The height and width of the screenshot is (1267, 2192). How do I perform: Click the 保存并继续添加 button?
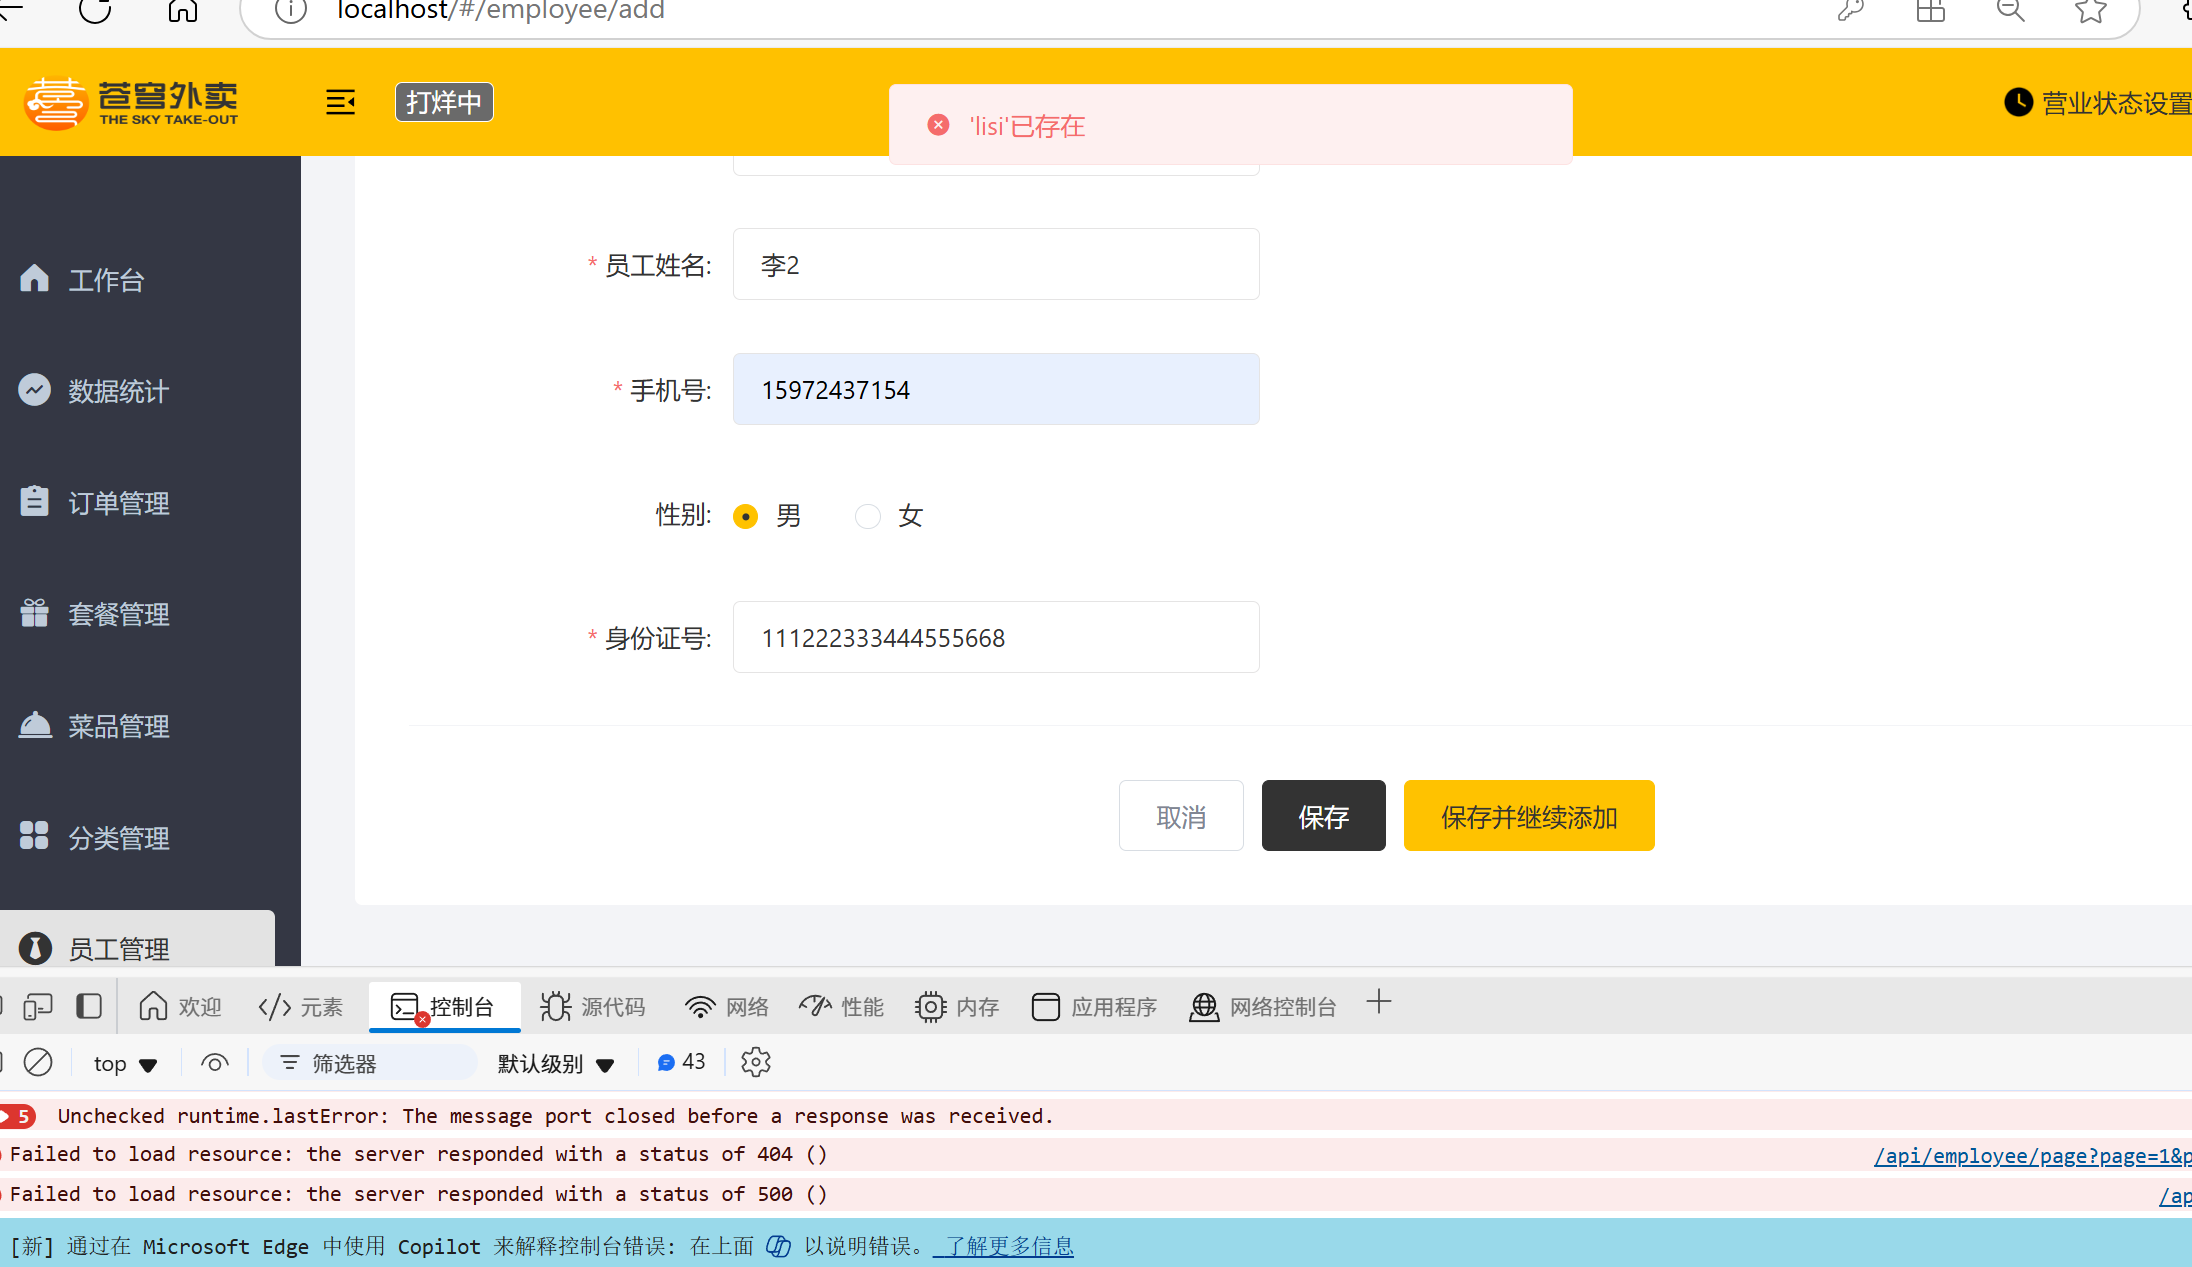(1528, 816)
